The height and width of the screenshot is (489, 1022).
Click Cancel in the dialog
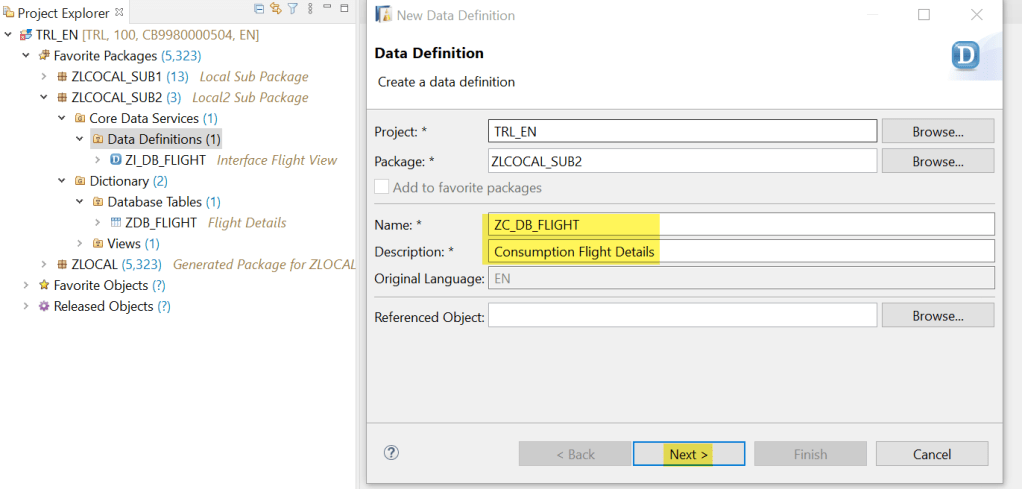[x=931, y=454]
